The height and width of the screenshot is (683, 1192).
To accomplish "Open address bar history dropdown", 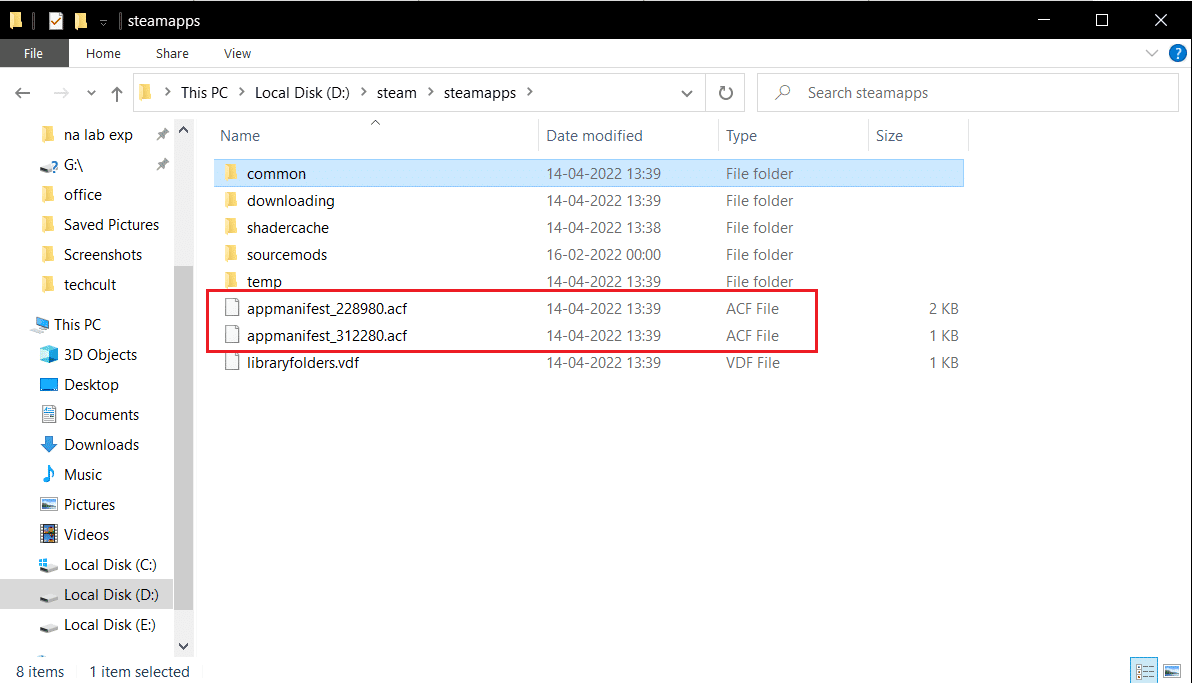I will click(686, 93).
